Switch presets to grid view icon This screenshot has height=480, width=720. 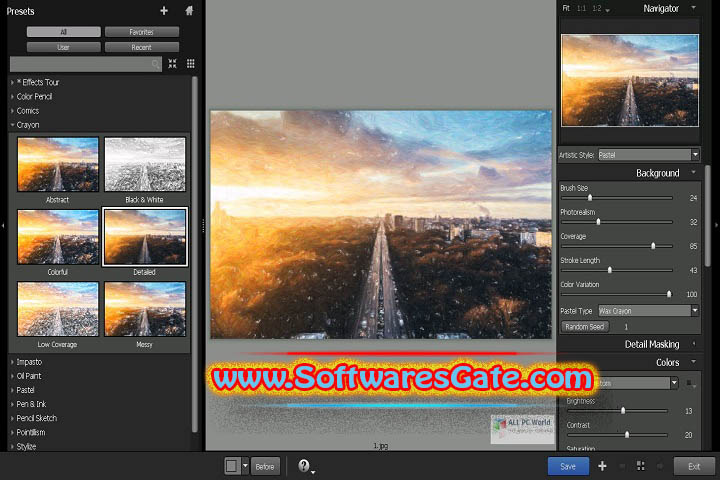point(191,63)
